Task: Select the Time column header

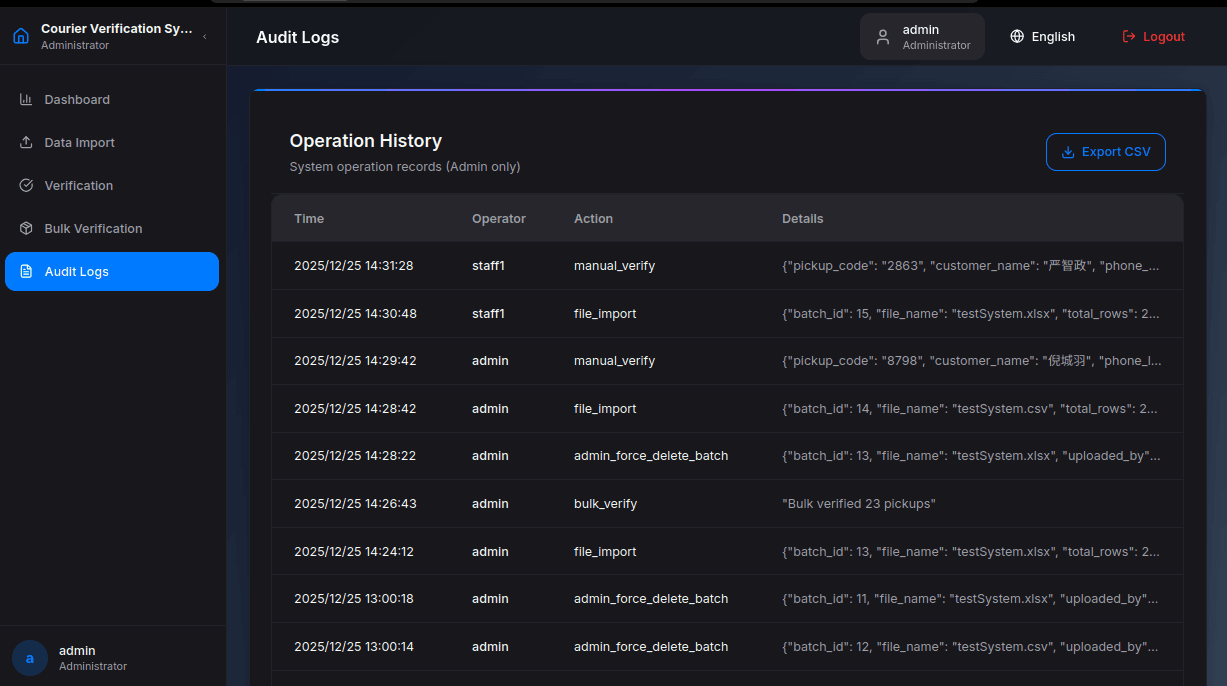Action: tap(309, 219)
